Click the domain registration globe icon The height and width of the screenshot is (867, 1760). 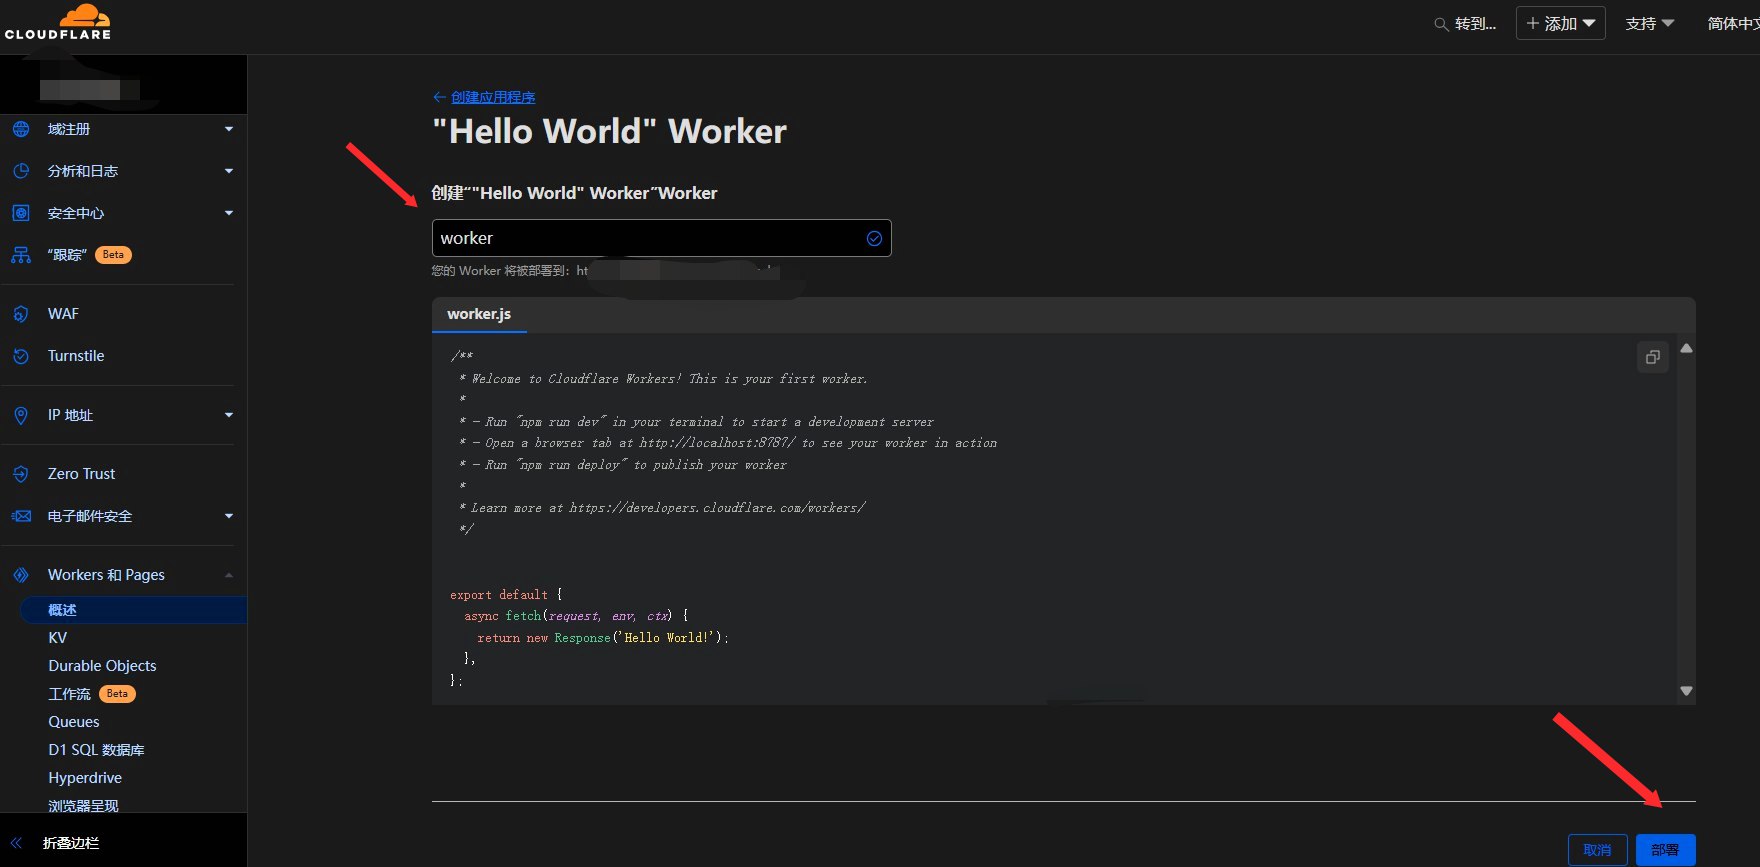tap(21, 129)
